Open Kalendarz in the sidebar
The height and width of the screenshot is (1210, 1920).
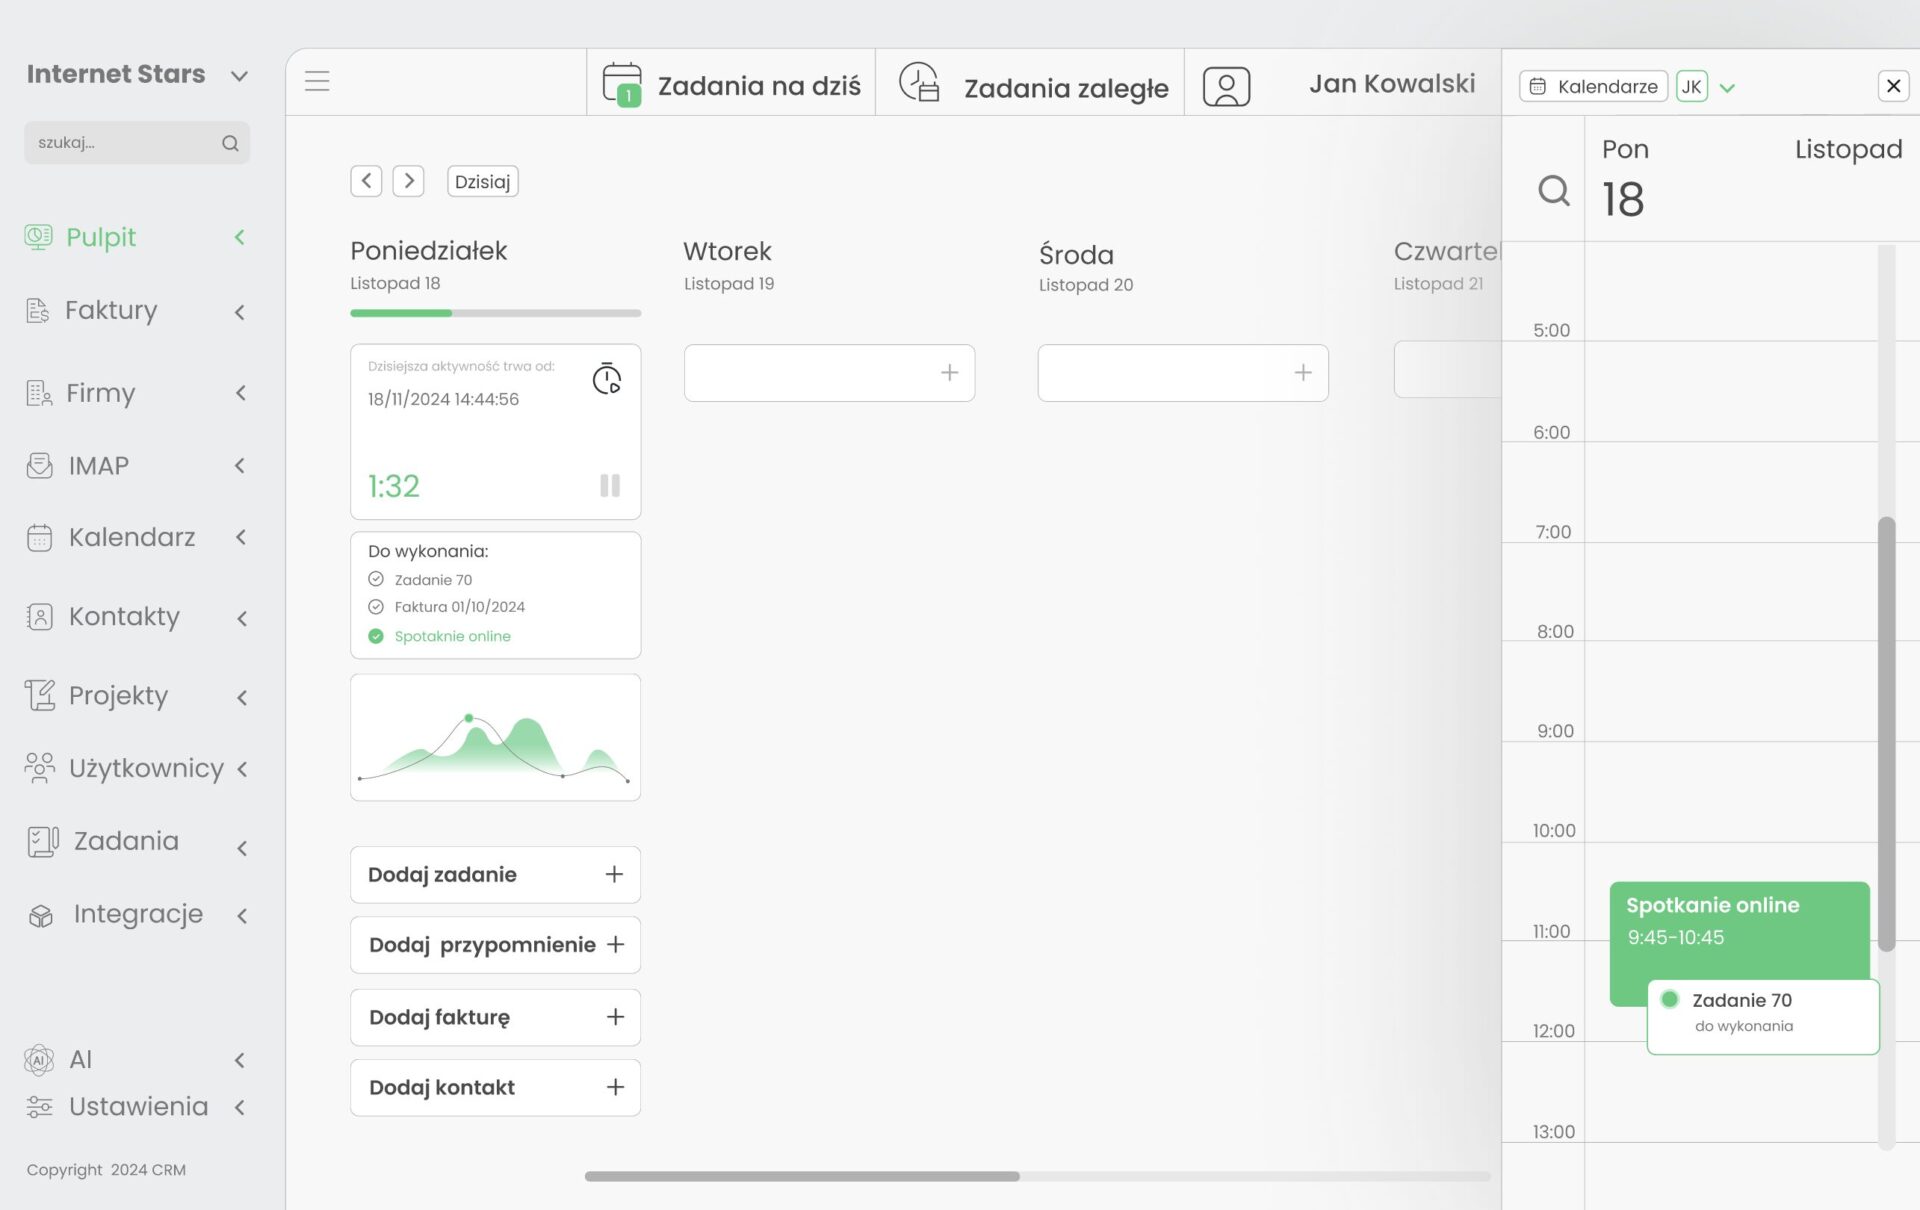pos(131,538)
